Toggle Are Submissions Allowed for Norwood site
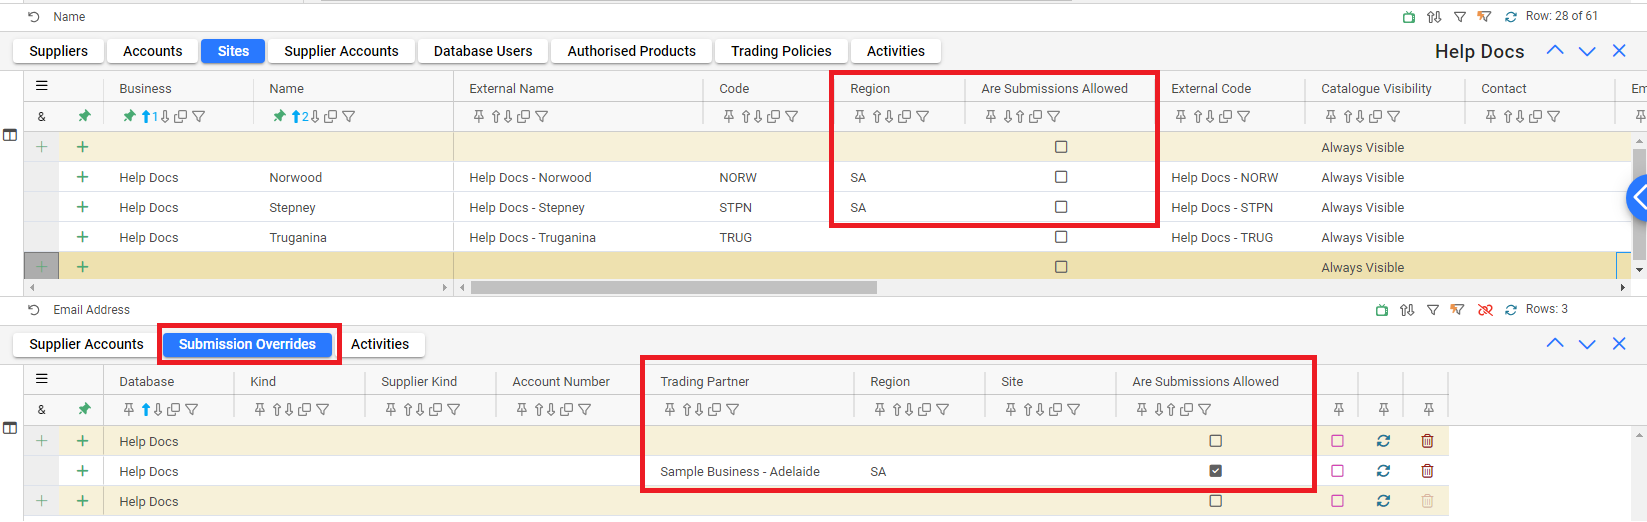The width and height of the screenshot is (1647, 522). click(x=1061, y=177)
